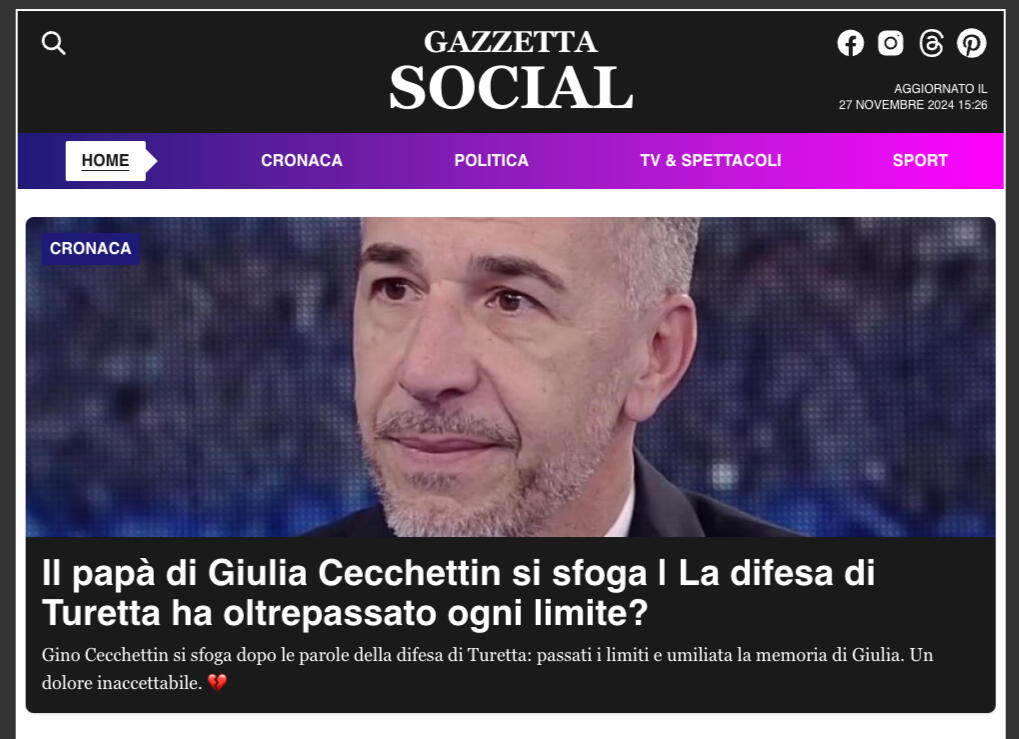Open the POLITICA section
1019x739 pixels.
(x=491, y=161)
